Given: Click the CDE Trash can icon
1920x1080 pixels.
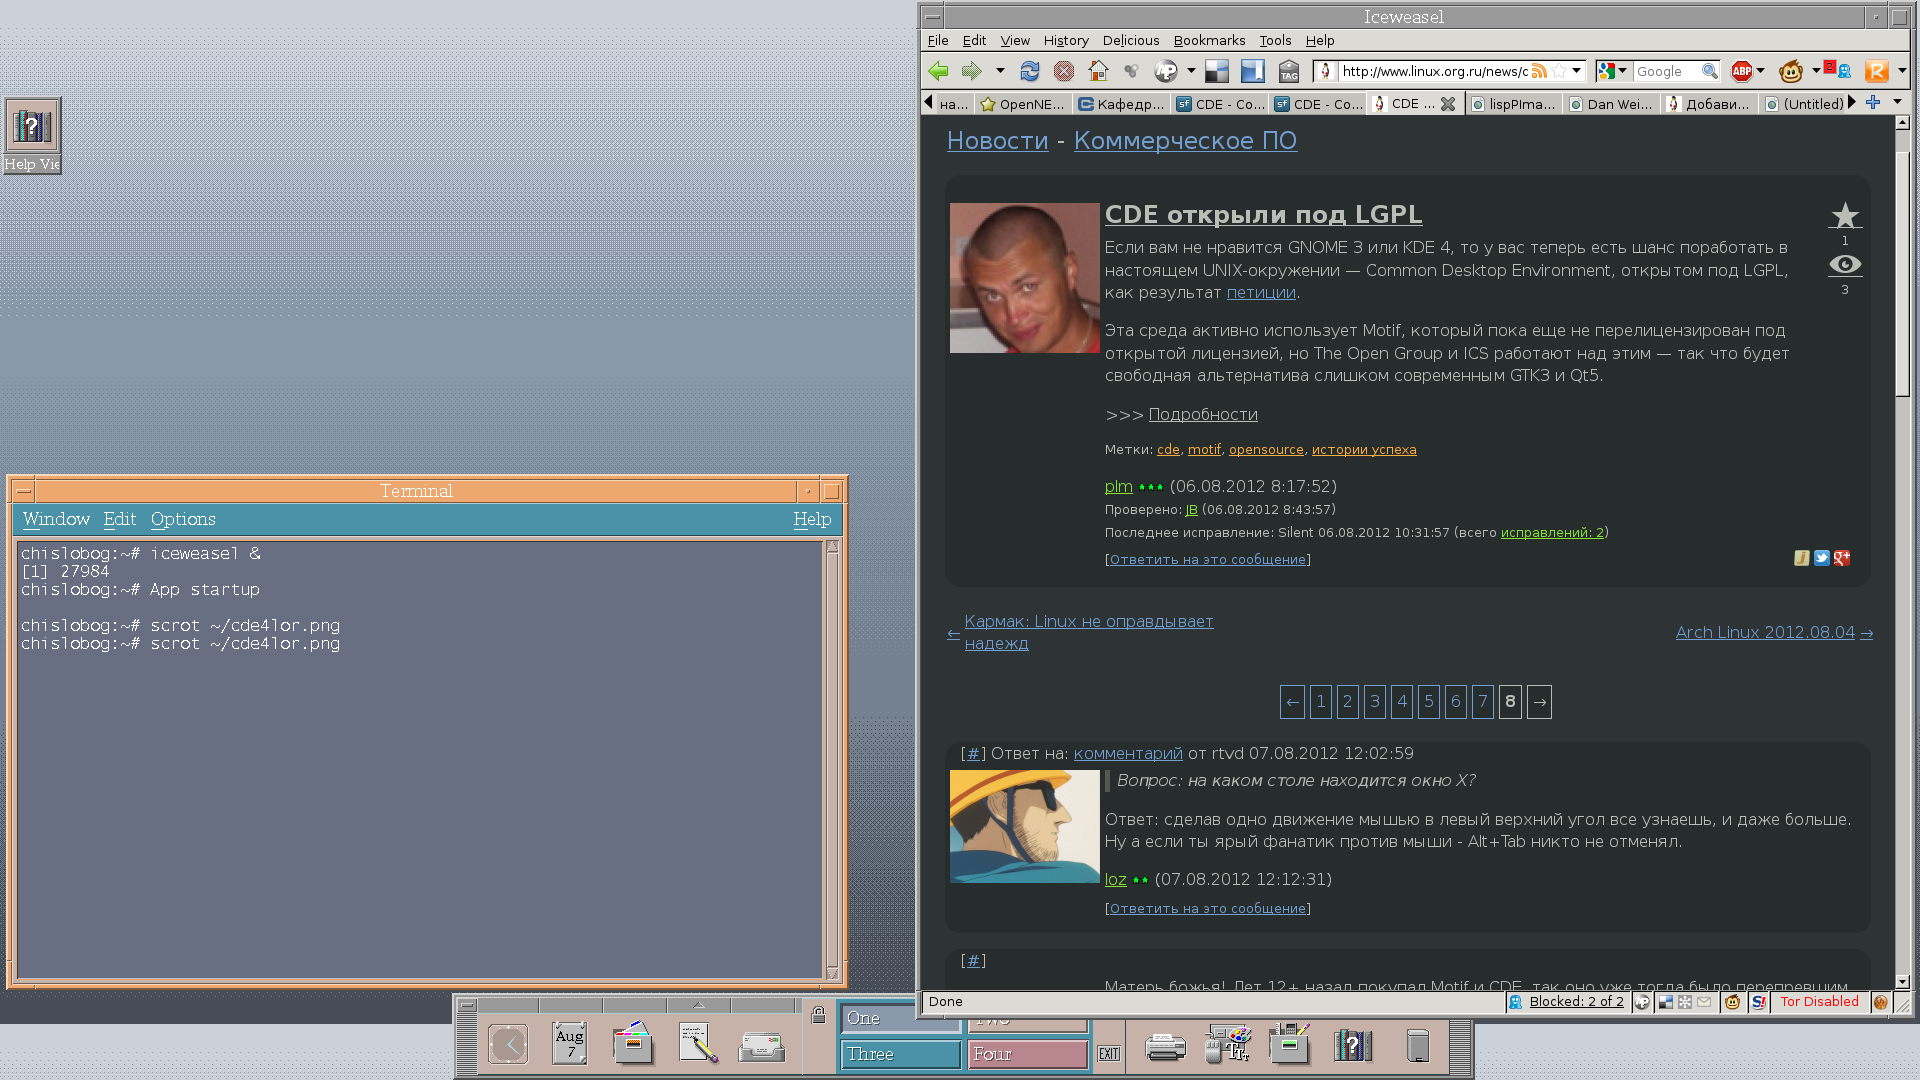Looking at the screenshot, I should 1417,1045.
